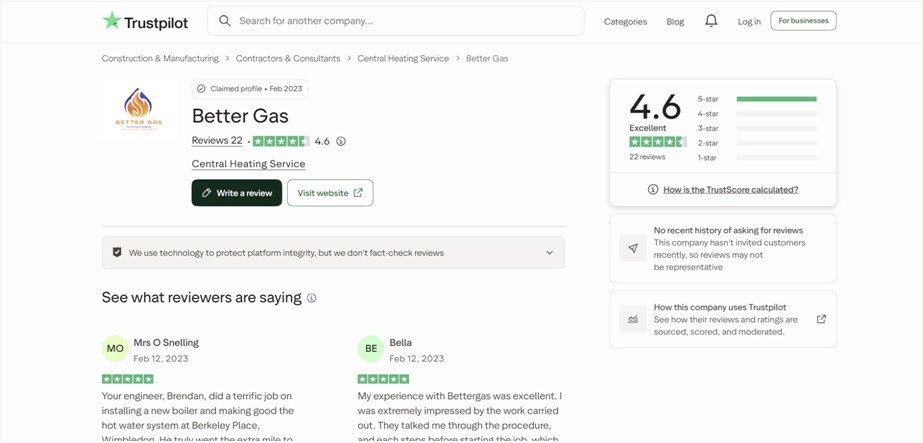The image size is (923, 443).
Task: Click Central Heating Service category link below title
Action: click(x=248, y=164)
